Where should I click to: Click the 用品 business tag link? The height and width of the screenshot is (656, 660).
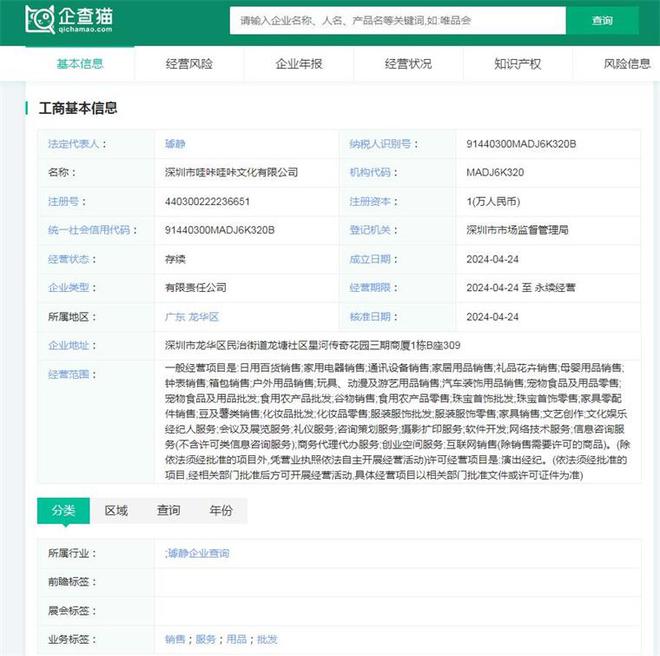pos(237,639)
